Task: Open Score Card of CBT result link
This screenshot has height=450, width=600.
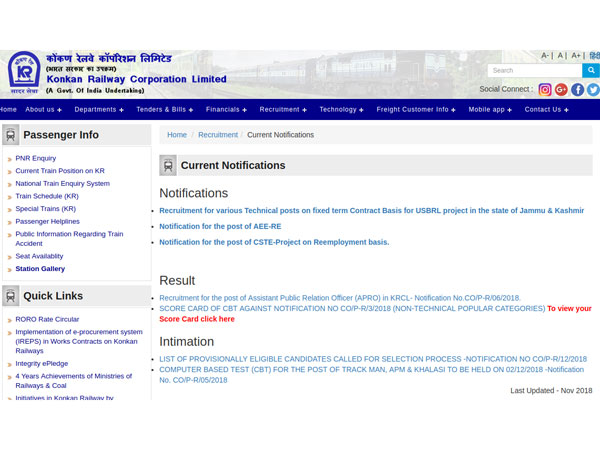Action: pos(352,308)
